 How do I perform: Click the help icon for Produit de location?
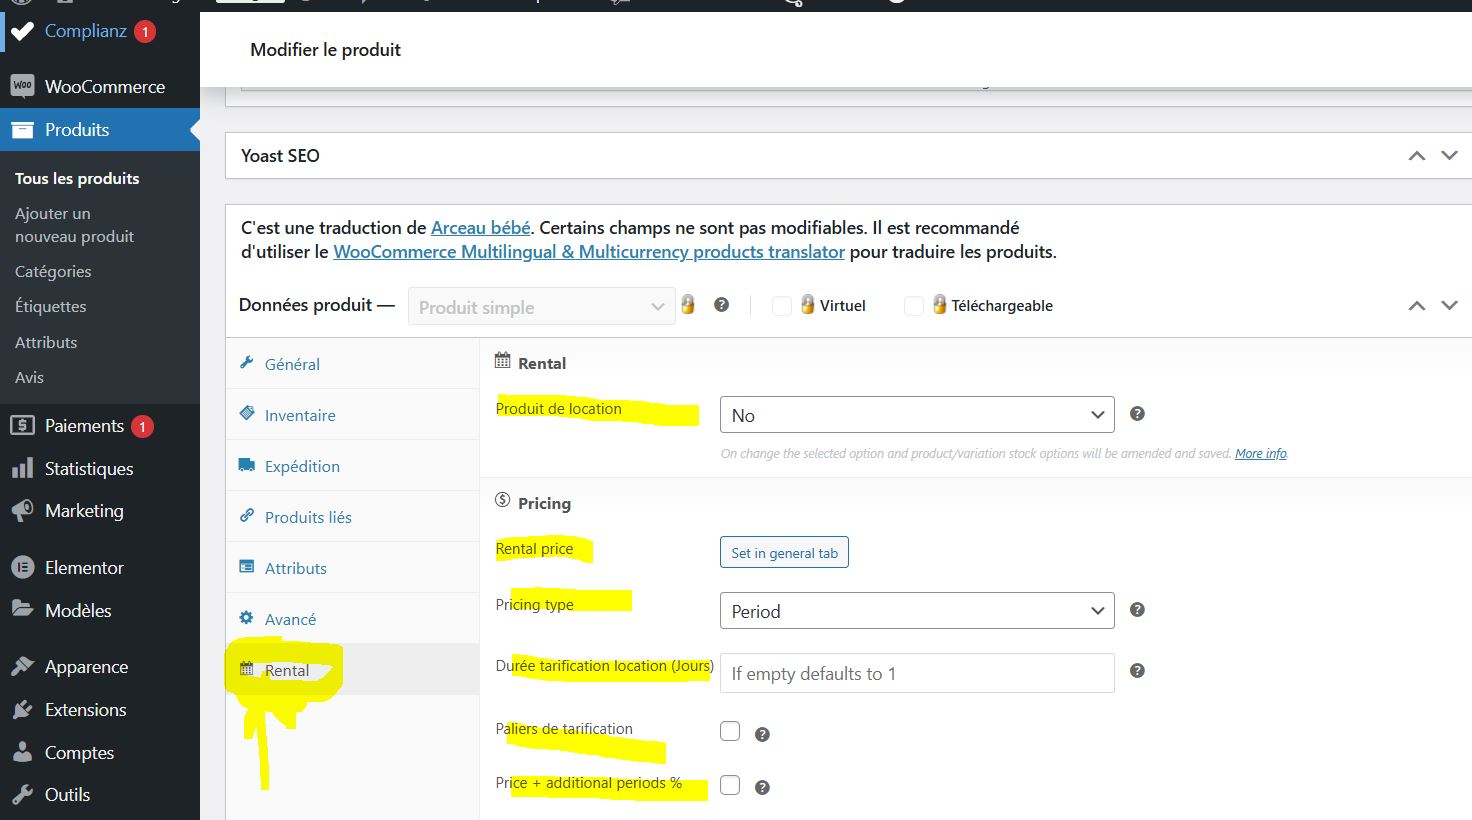tap(1137, 414)
